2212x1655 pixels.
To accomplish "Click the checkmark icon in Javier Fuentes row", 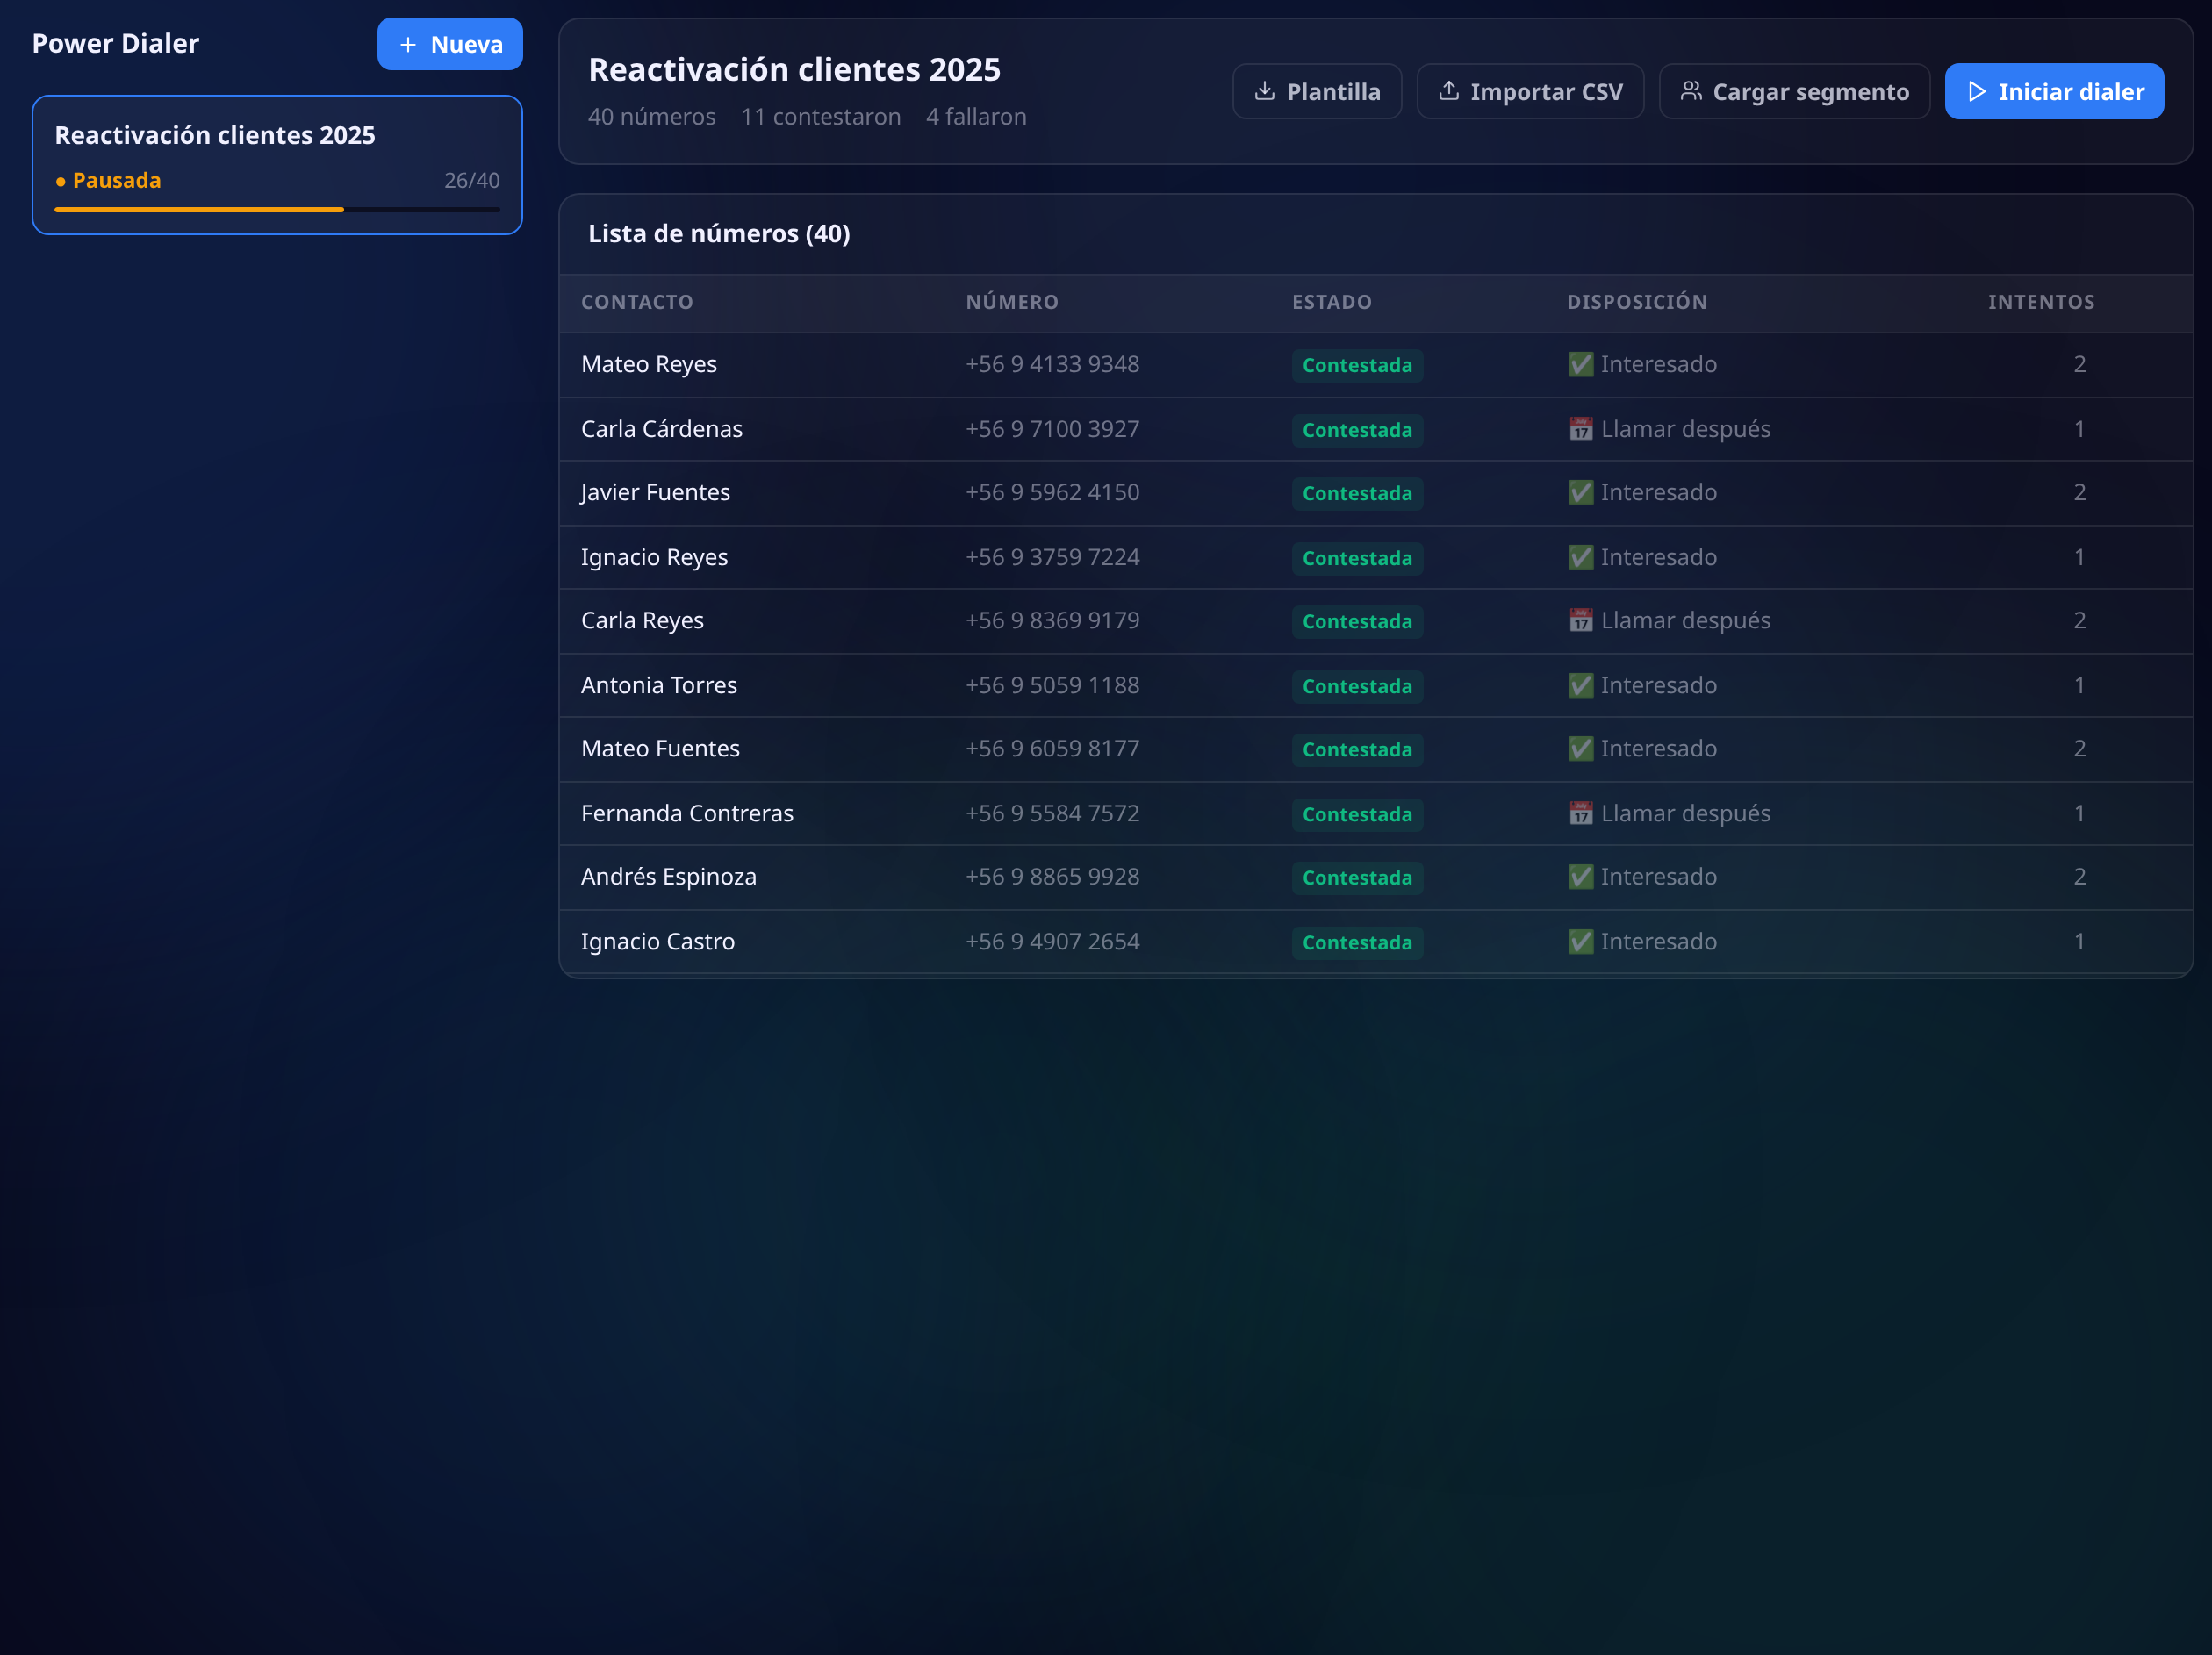I will [x=1580, y=492].
